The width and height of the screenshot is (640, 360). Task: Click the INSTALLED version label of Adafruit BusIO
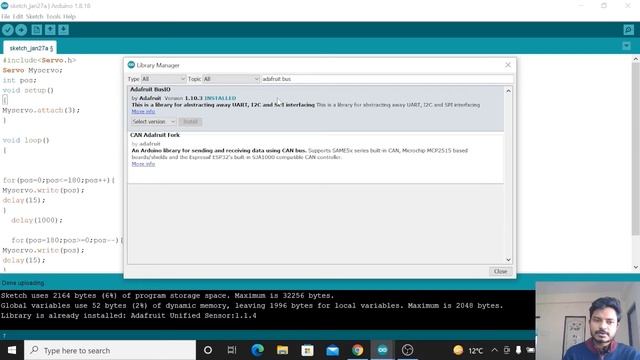220,98
